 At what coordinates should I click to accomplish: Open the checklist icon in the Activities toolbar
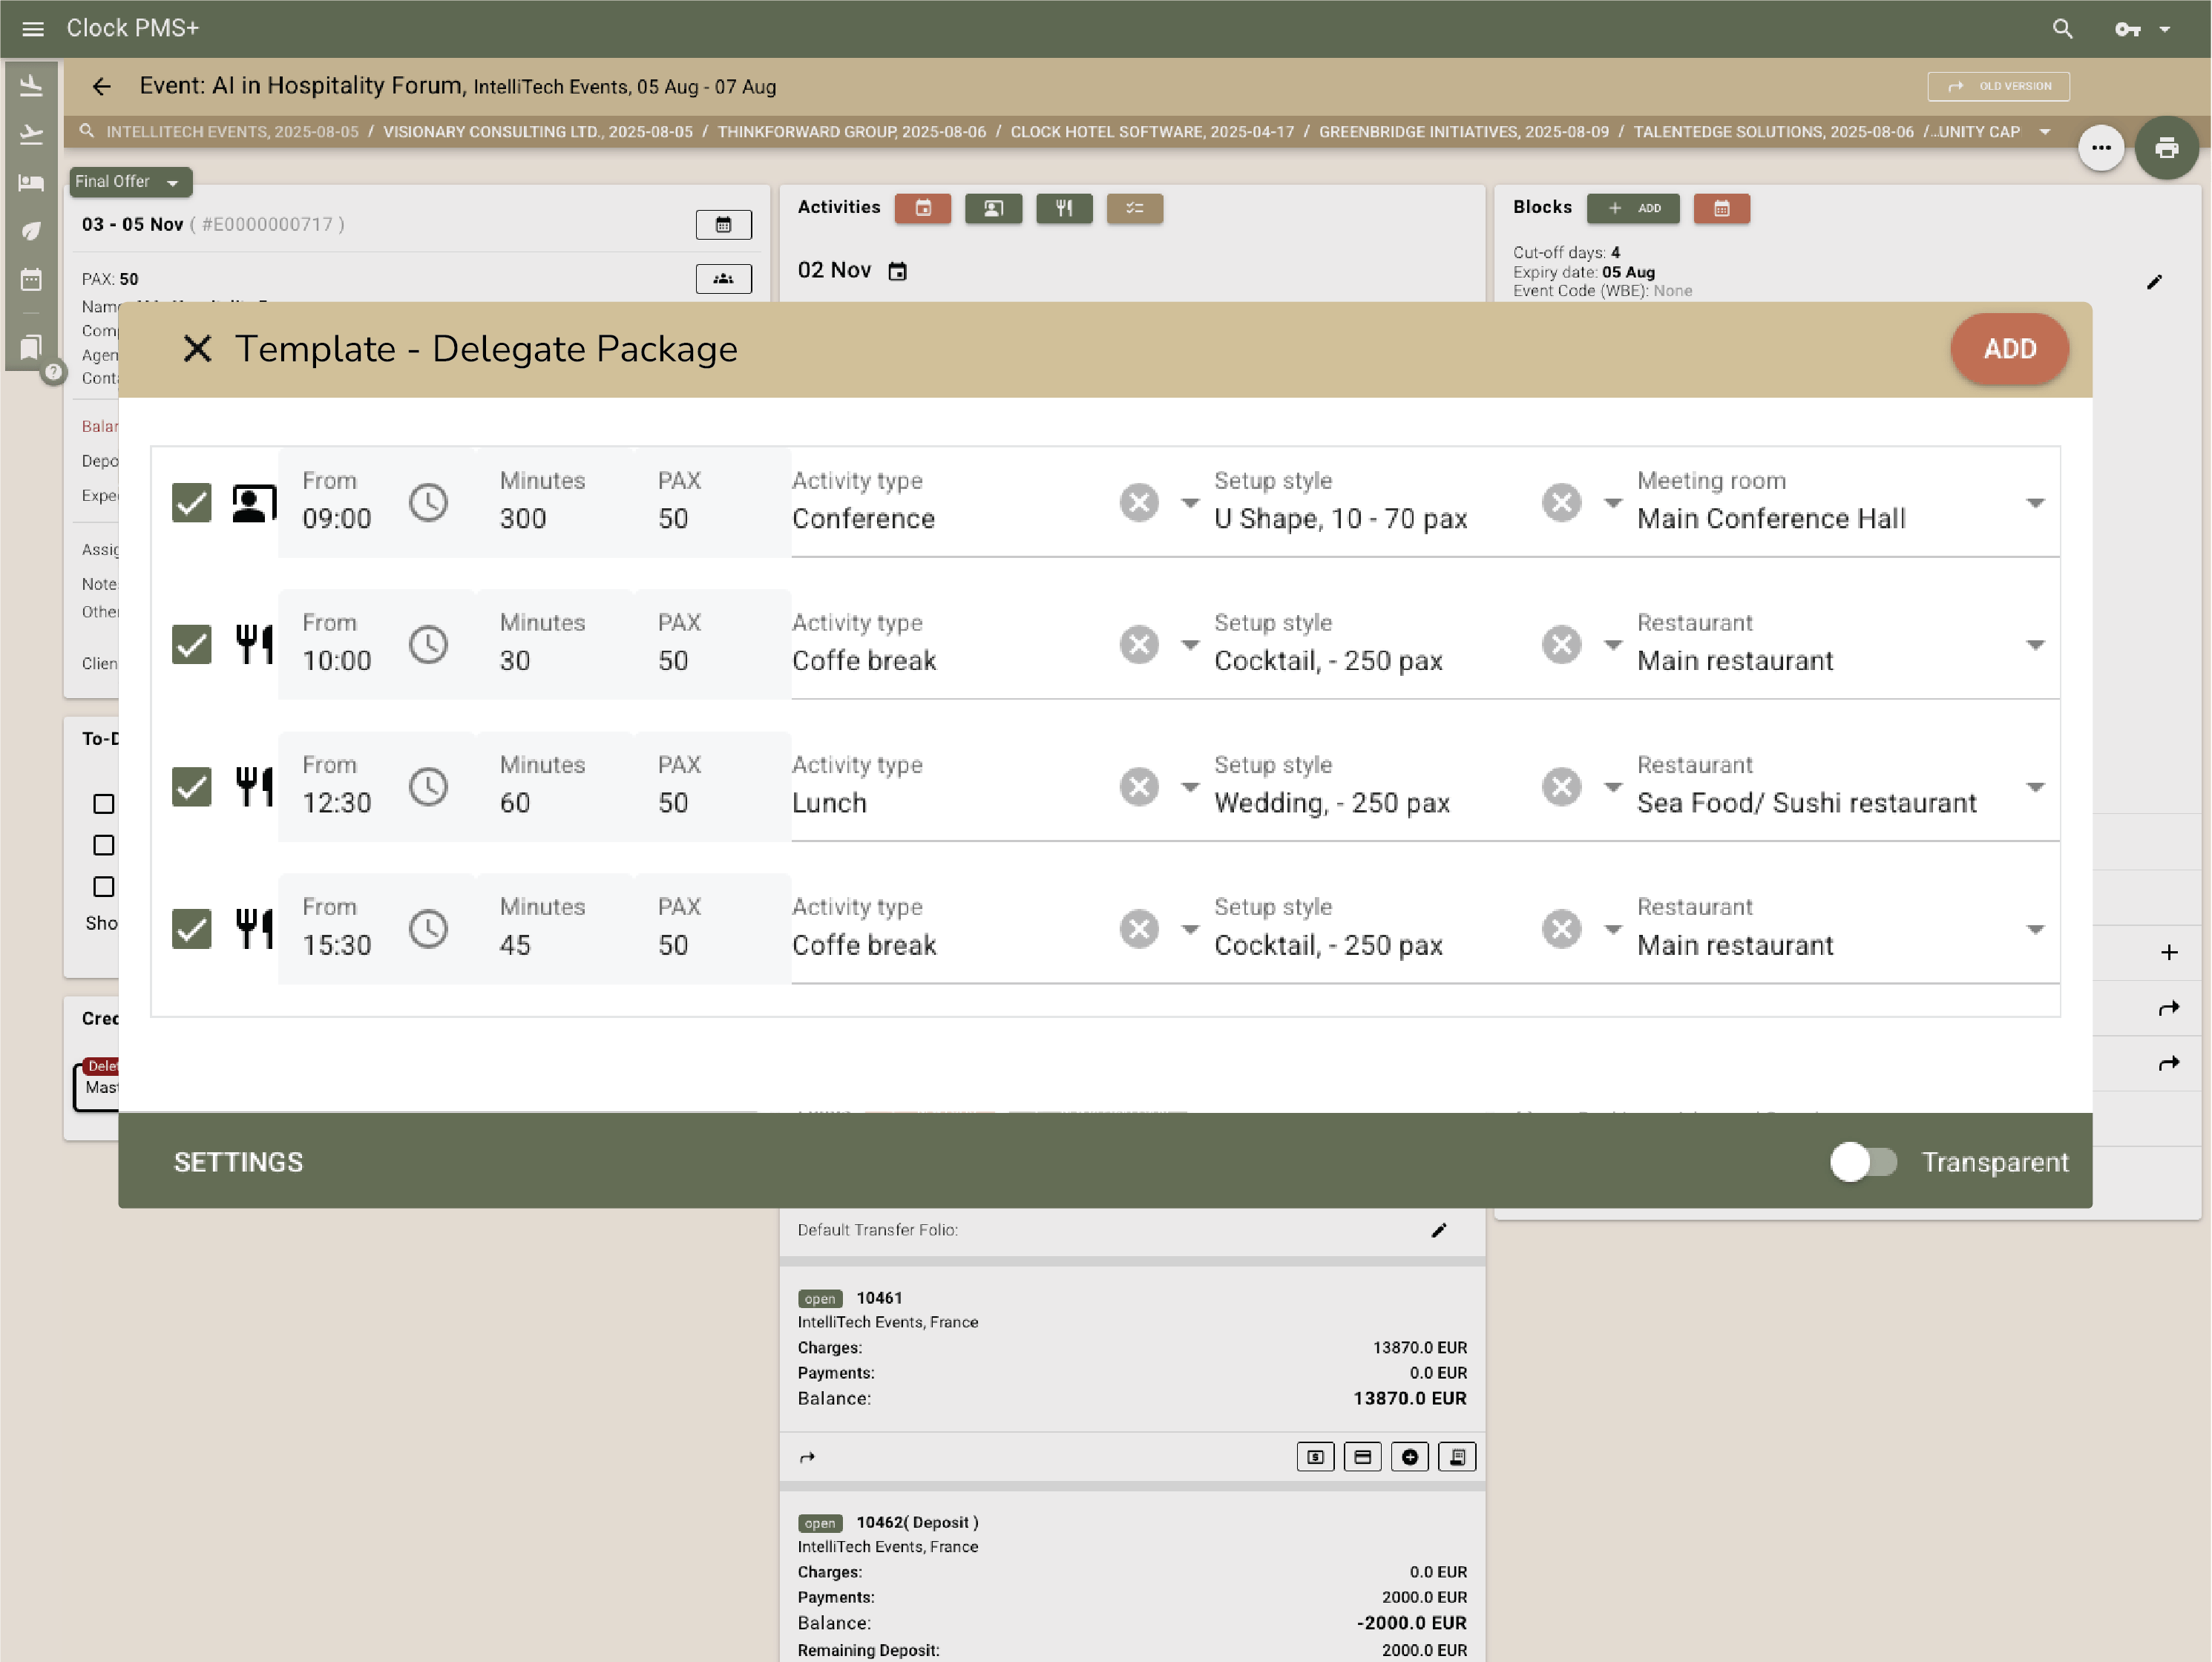pyautogui.click(x=1135, y=209)
